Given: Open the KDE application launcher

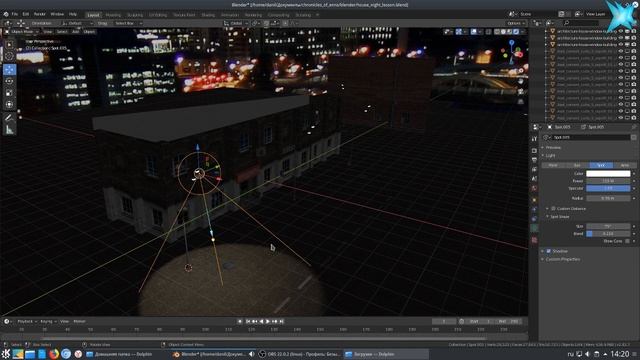Looking at the screenshot, I should coord(6,354).
